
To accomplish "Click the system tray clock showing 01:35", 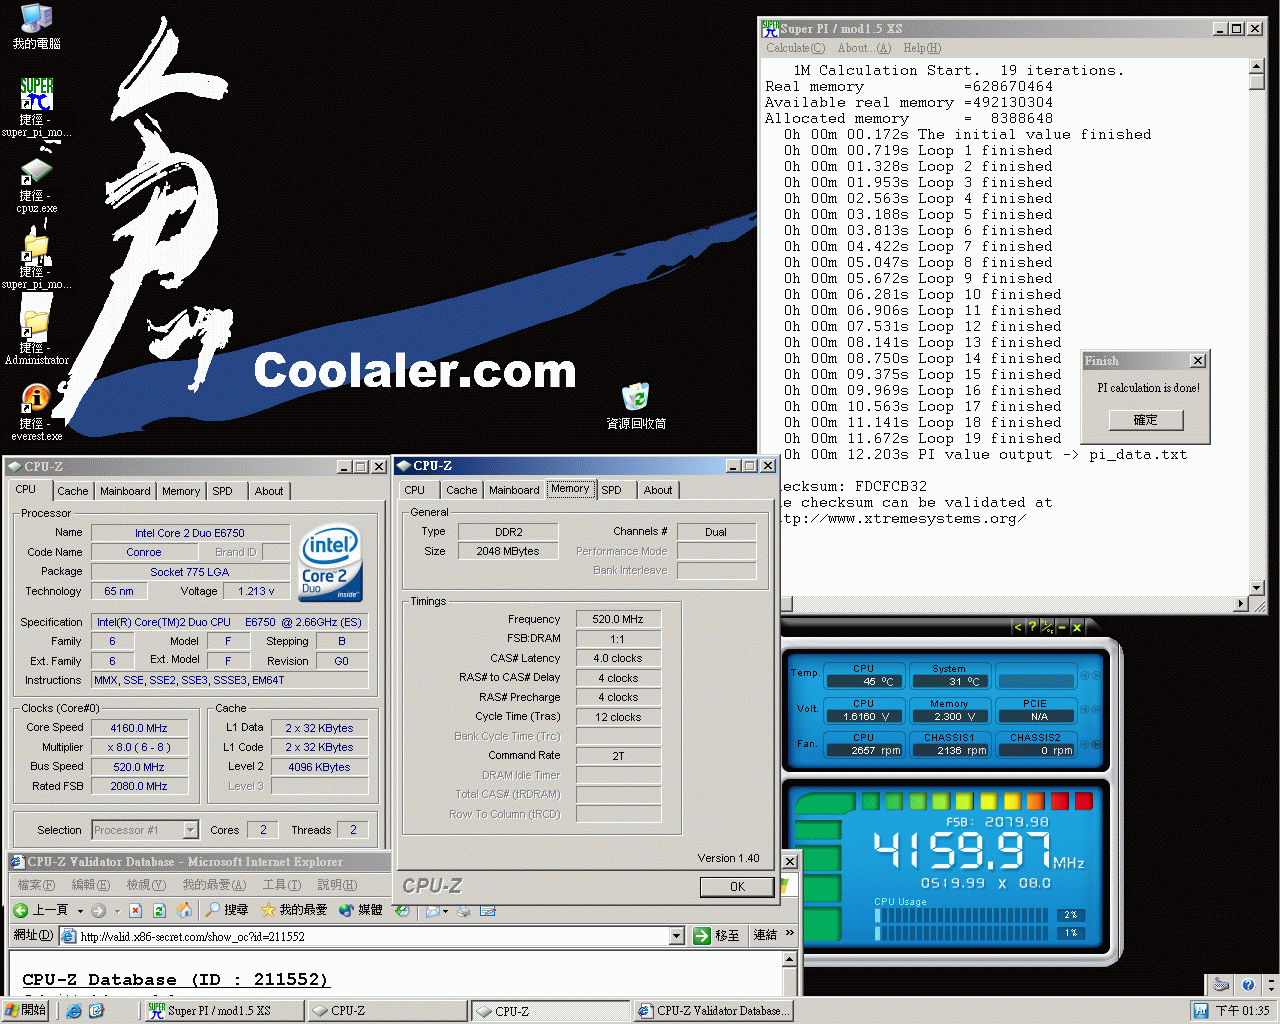I will pos(1243,1011).
